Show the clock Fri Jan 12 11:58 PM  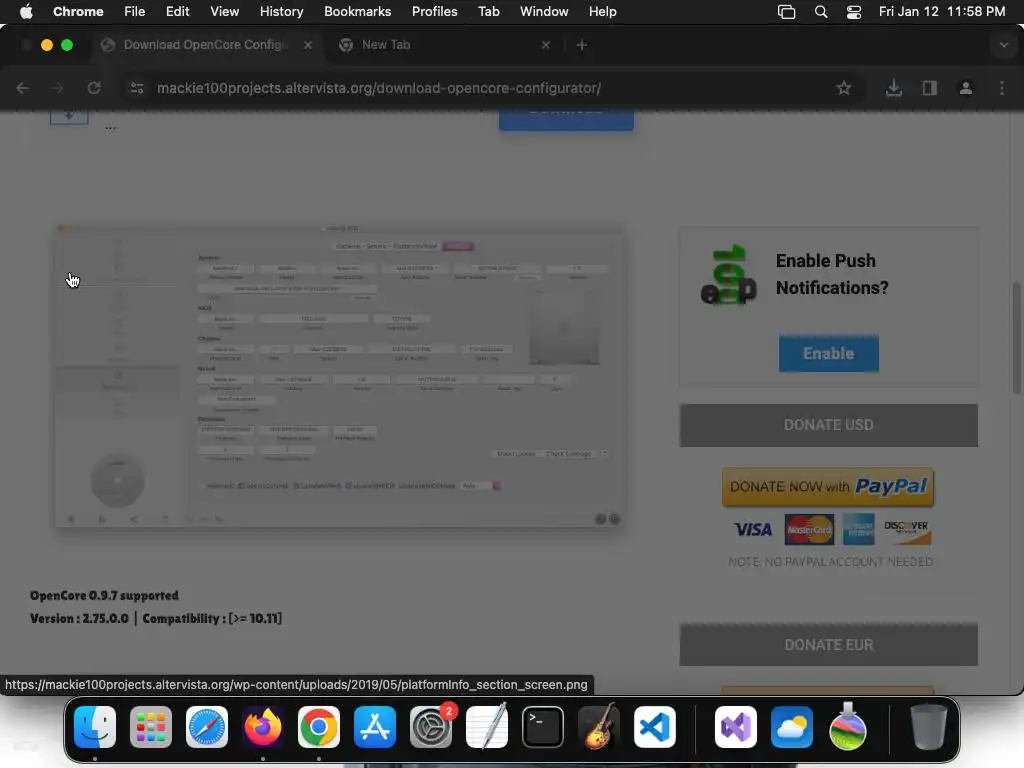(942, 11)
